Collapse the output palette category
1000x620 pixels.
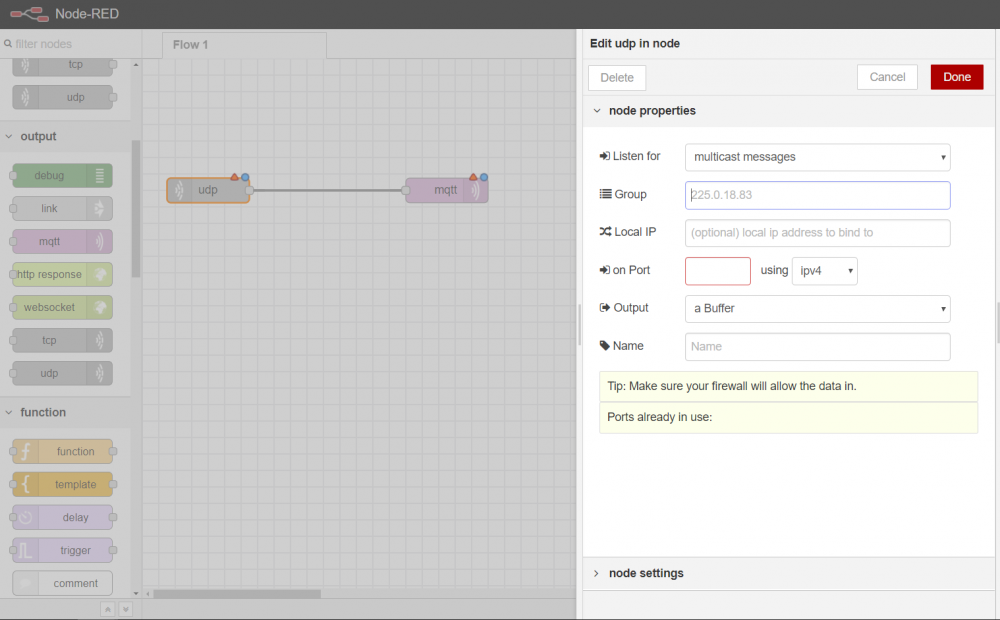click(x=38, y=136)
